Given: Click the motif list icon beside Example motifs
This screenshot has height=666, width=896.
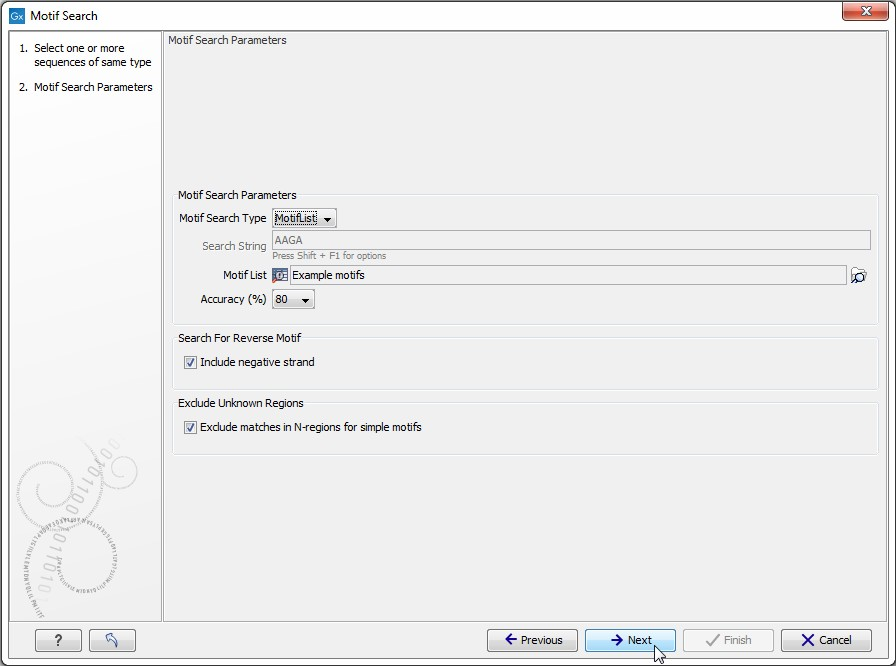Looking at the screenshot, I should tap(280, 275).
